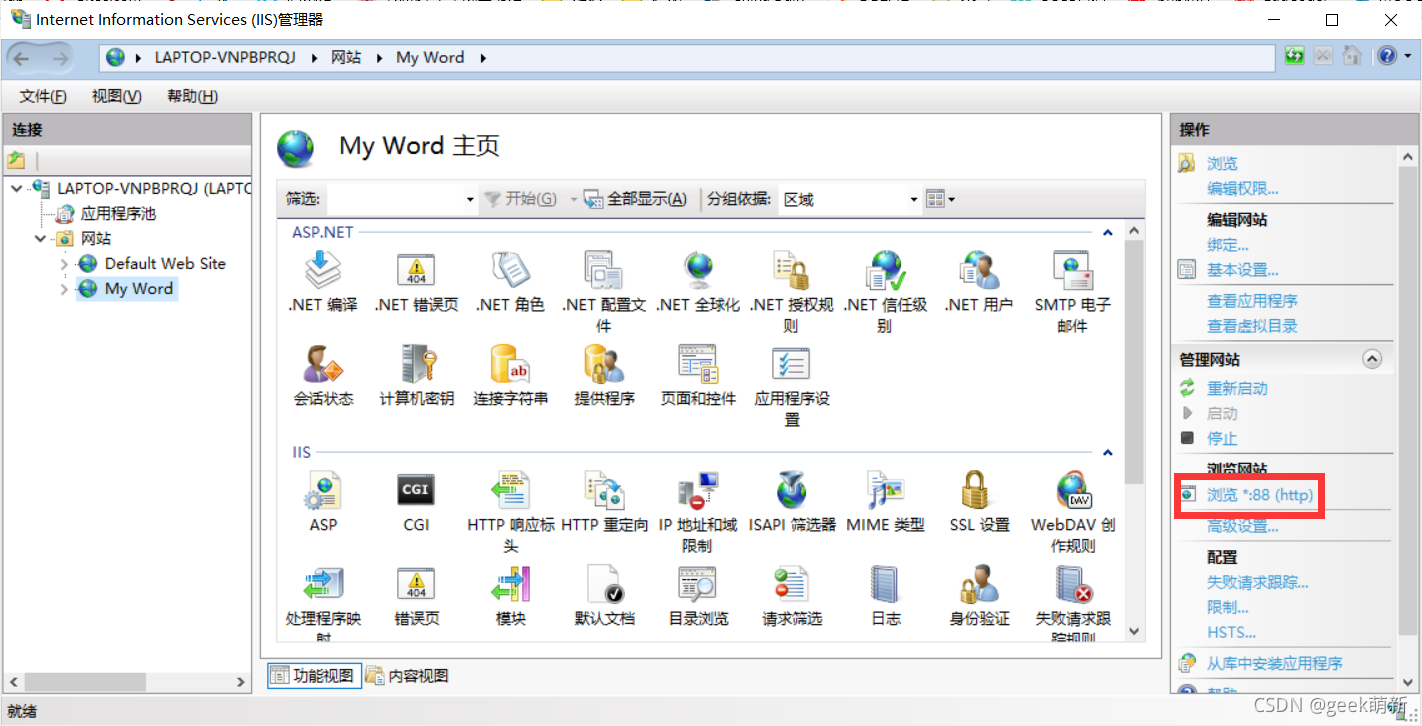
Task: Click the 绑定... link
Action: click(1228, 245)
